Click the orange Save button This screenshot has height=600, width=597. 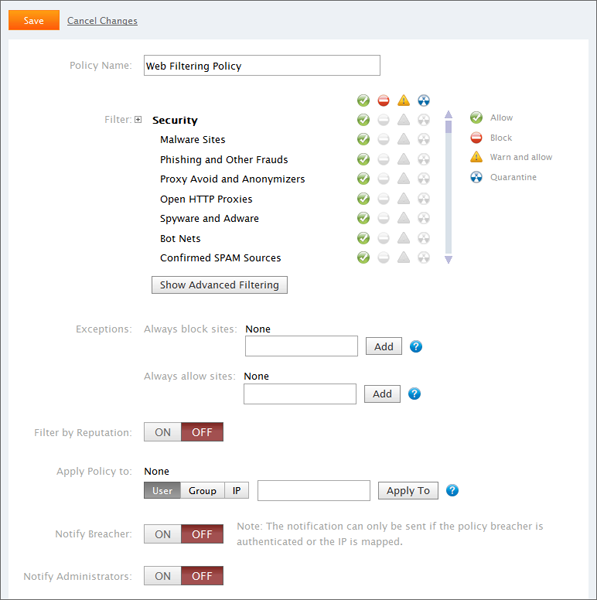tap(34, 20)
